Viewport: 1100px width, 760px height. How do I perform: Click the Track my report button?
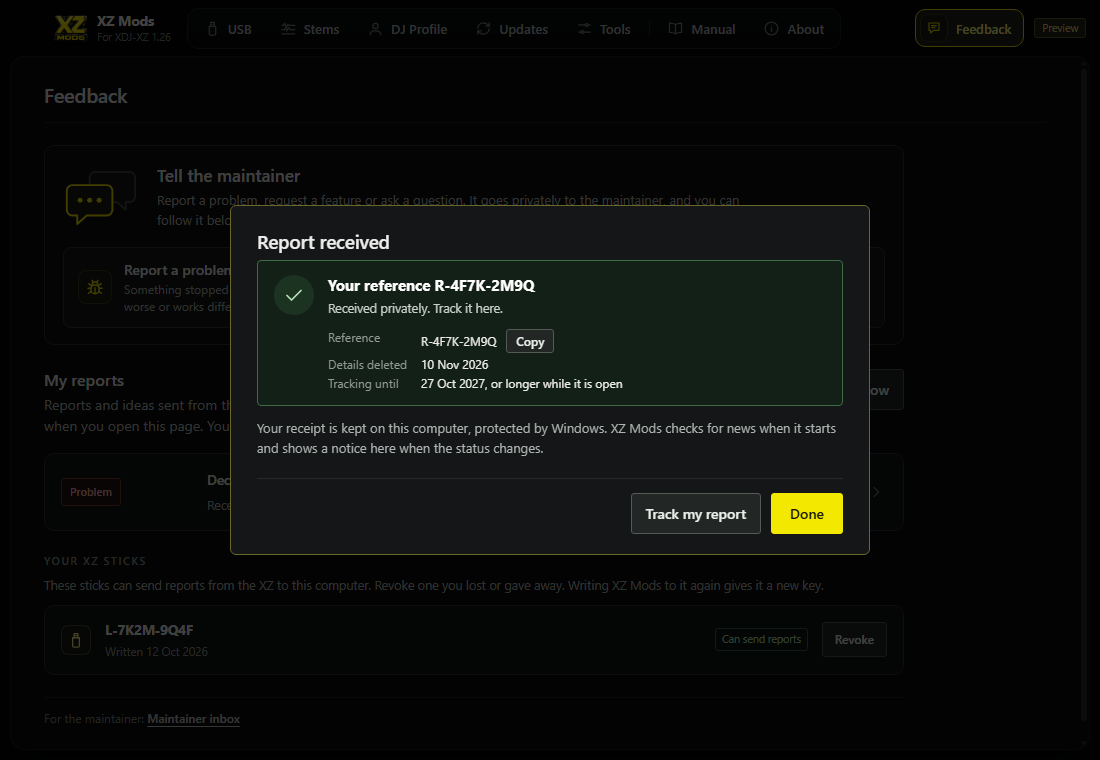pyautogui.click(x=695, y=514)
